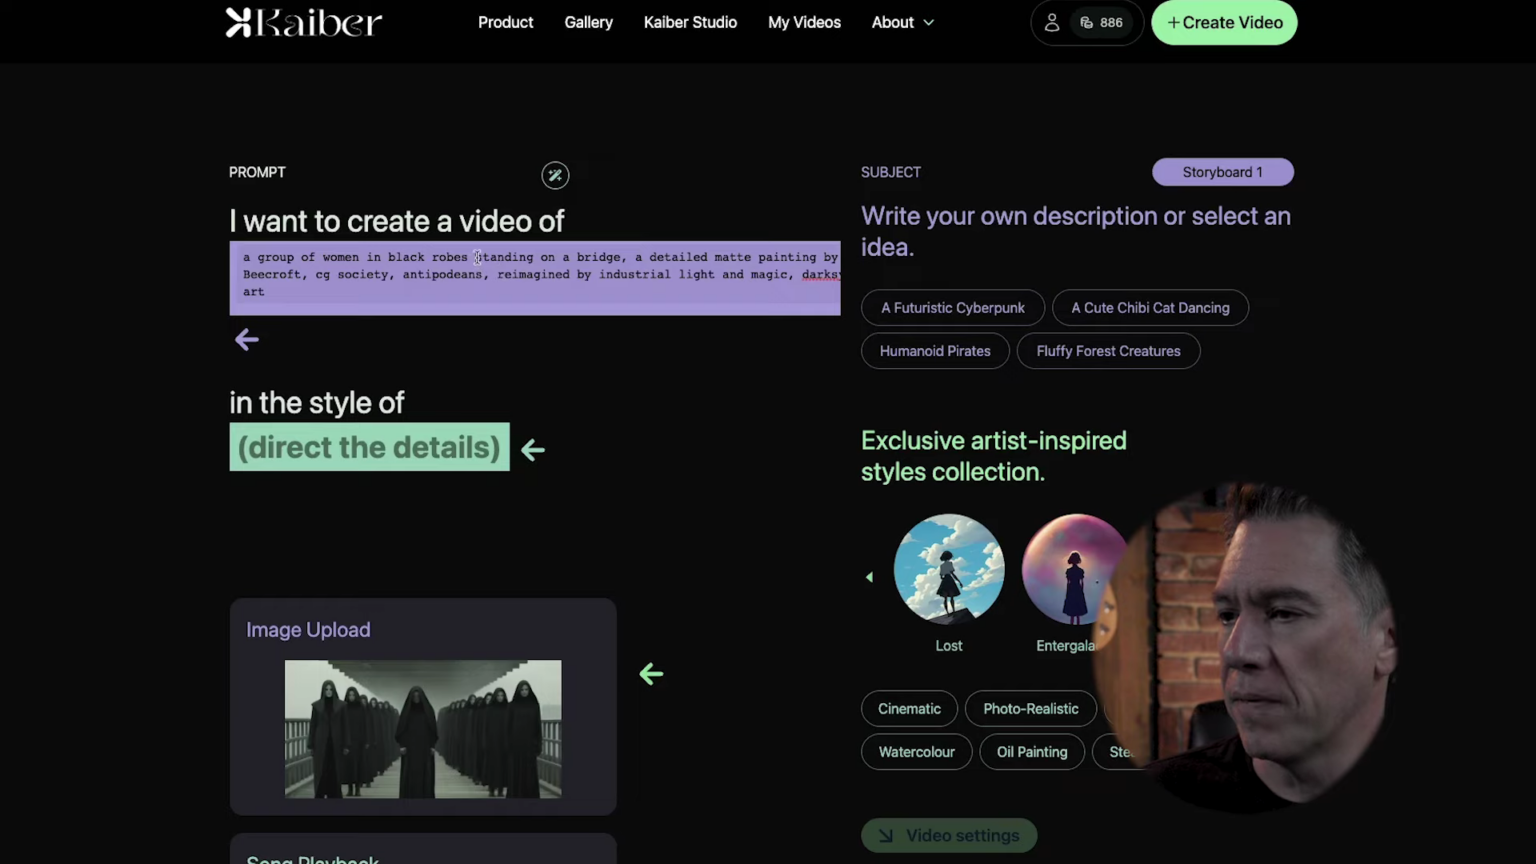Click the Create Video button
The image size is (1536, 864).
(1224, 22)
